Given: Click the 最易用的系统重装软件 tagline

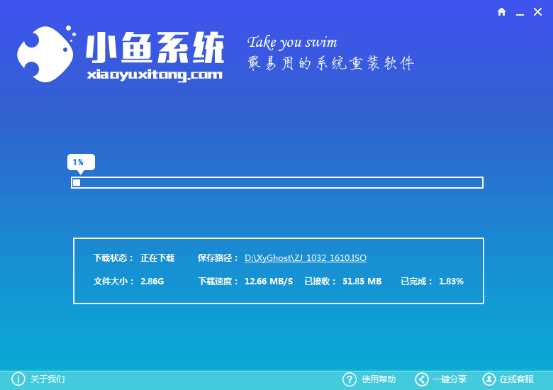Looking at the screenshot, I should tap(330, 63).
